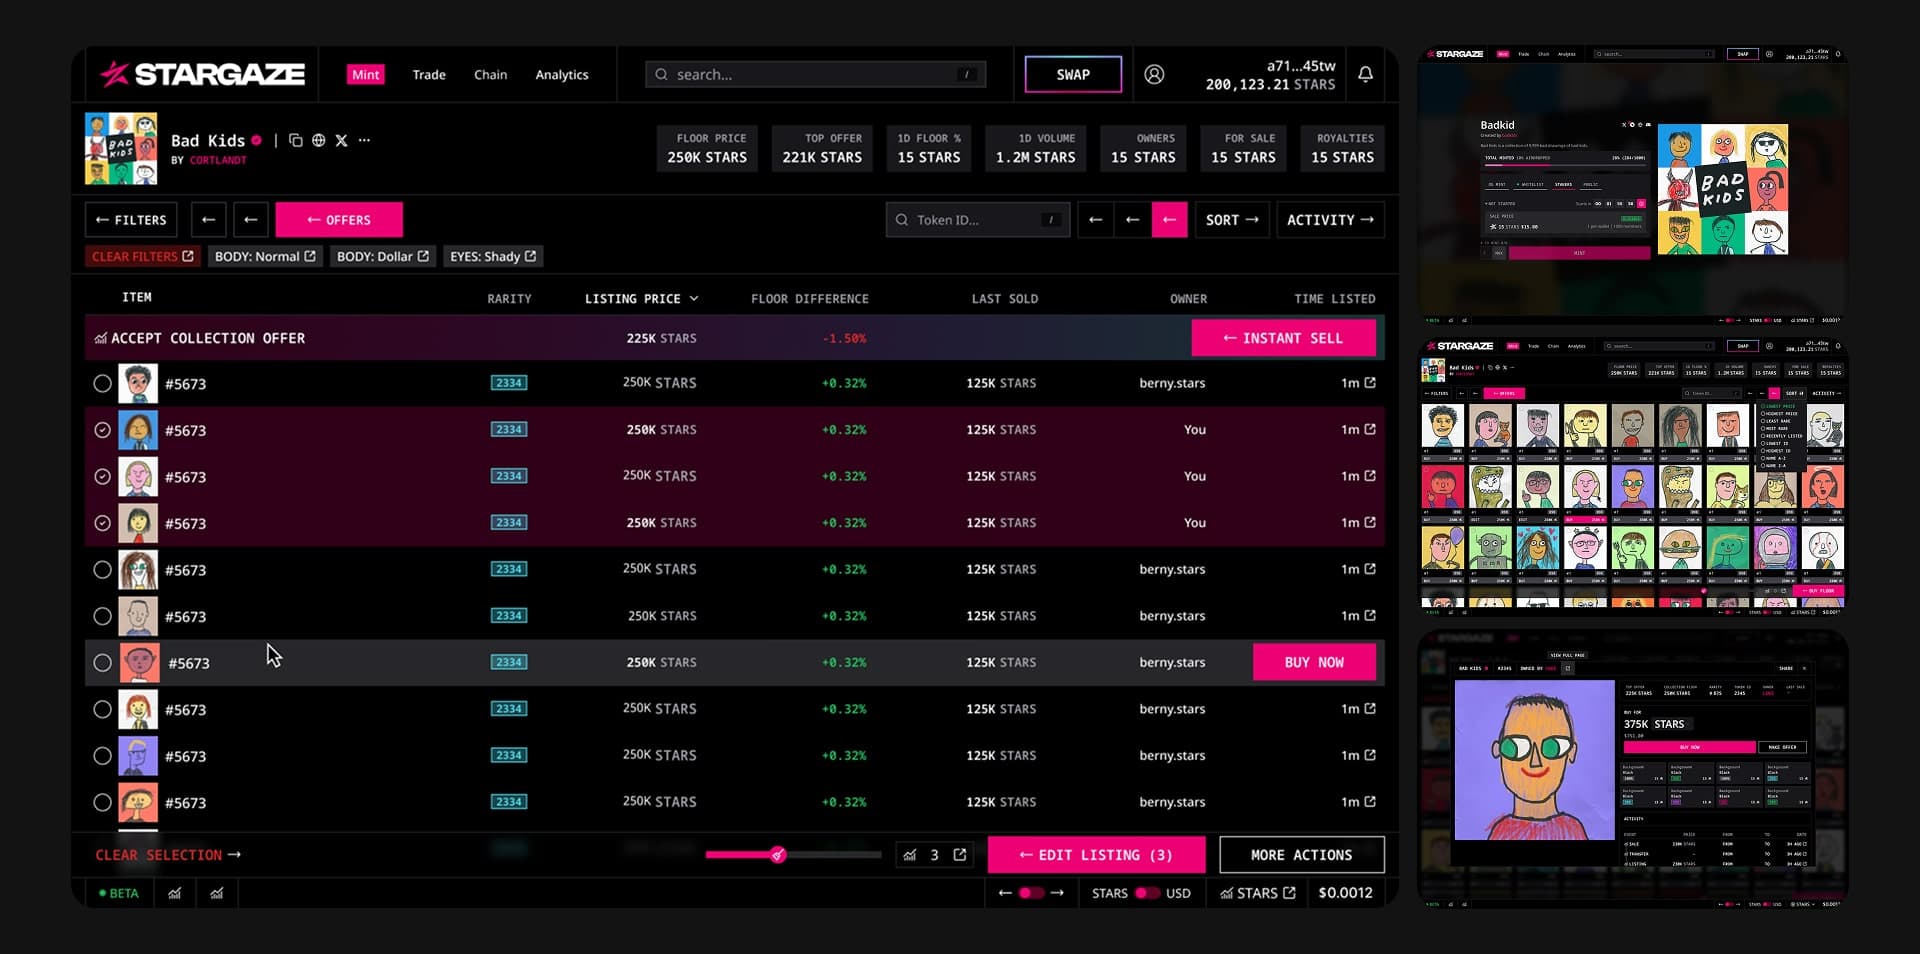
Task: Click the arrow button right of Token ID field
Action: click(x=1096, y=220)
